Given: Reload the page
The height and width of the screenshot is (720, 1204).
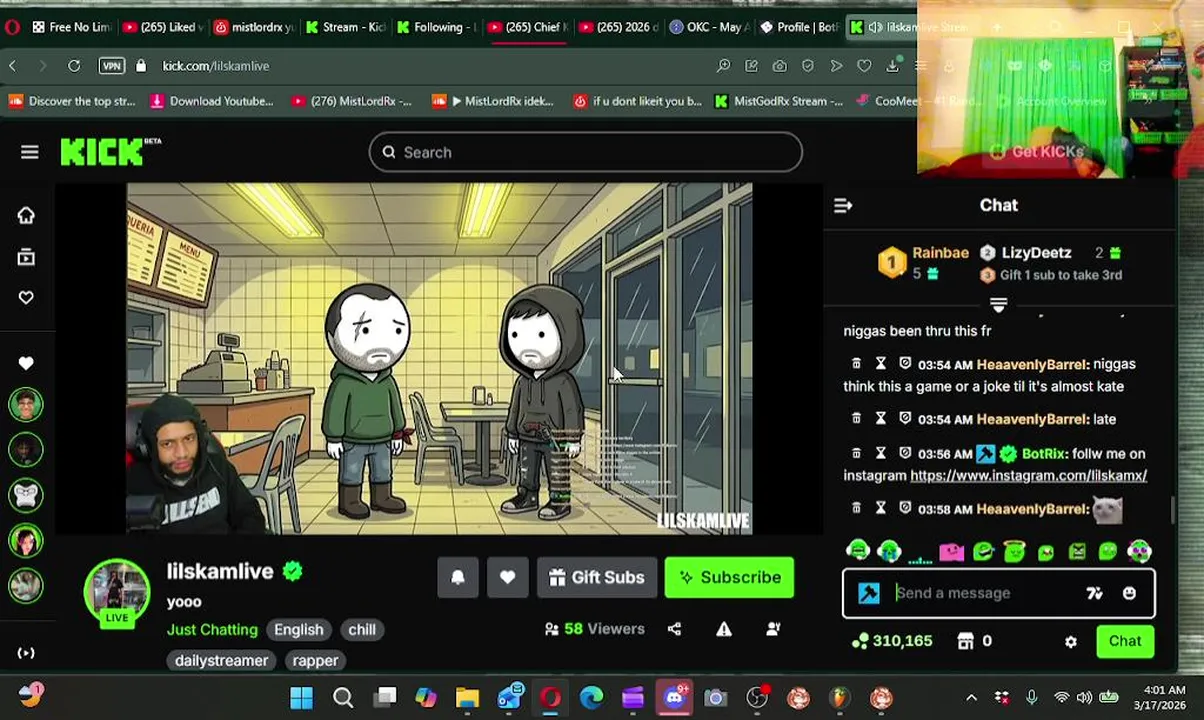Looking at the screenshot, I should [x=74, y=66].
